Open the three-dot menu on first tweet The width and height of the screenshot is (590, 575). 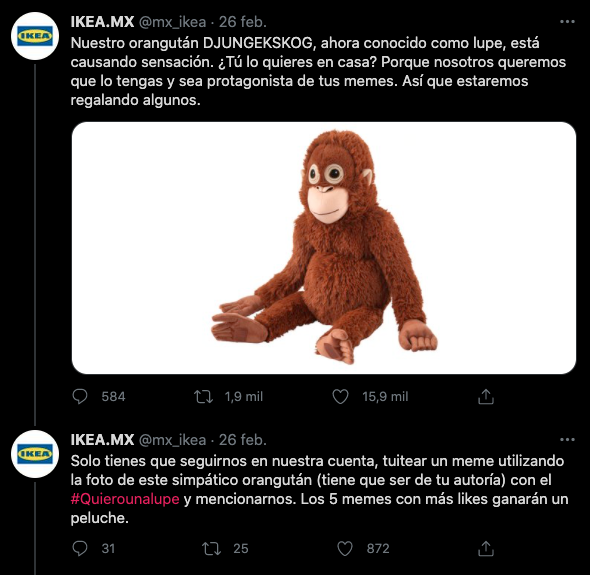pos(567,22)
